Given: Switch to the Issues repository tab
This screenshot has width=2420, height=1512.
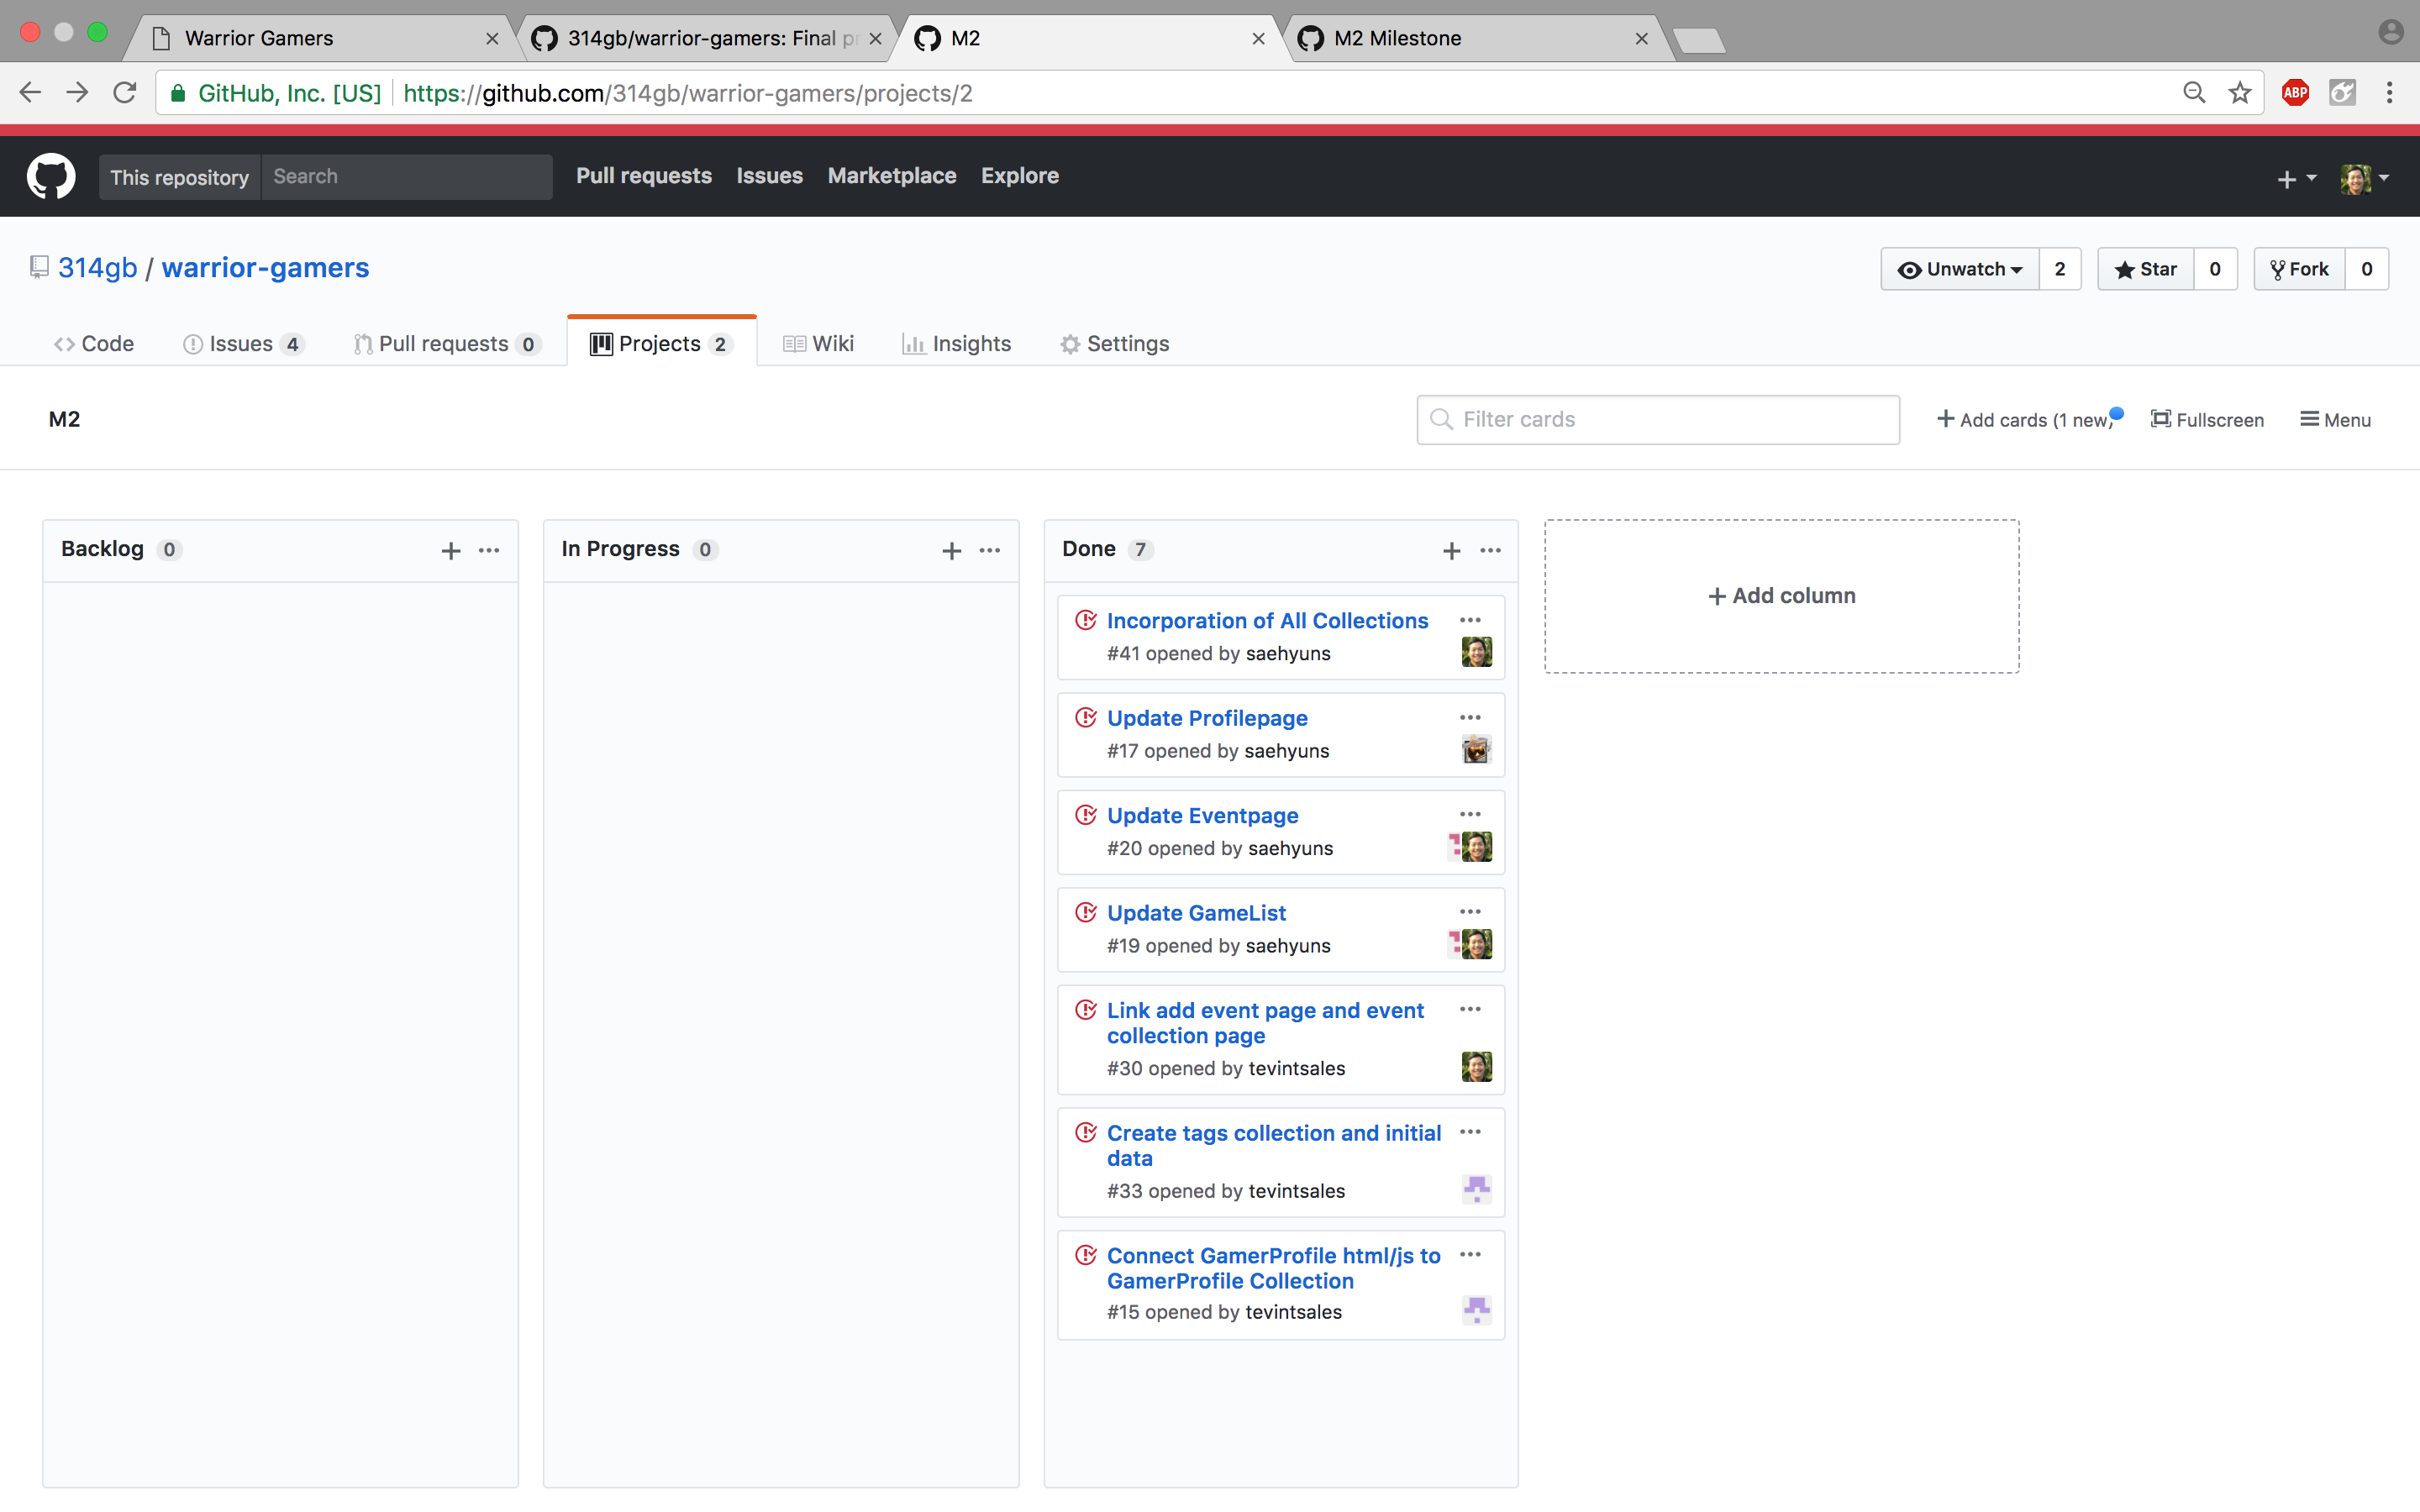Looking at the screenshot, I should (244, 343).
